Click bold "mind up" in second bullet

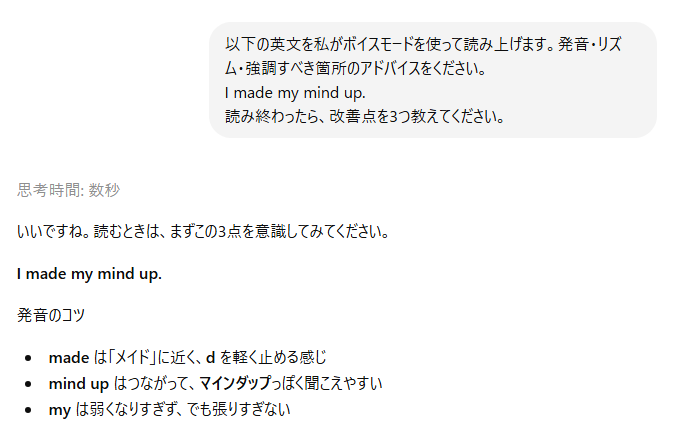[79, 383]
